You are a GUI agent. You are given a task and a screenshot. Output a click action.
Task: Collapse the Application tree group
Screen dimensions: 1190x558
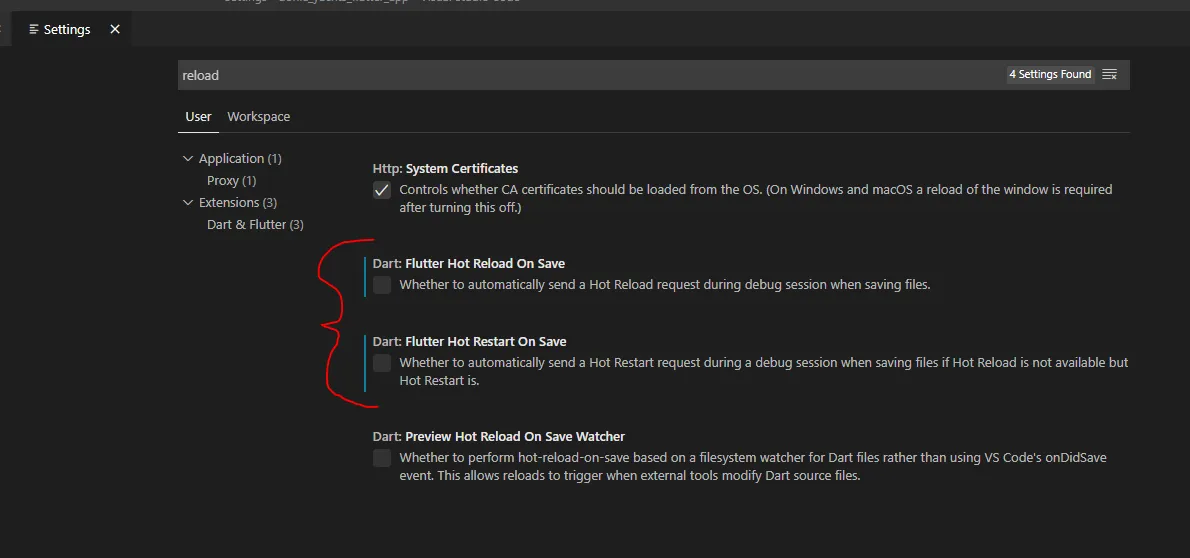[x=188, y=159]
